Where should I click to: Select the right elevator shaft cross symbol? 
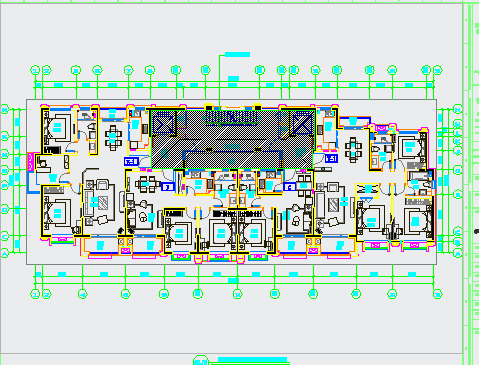tap(303, 123)
